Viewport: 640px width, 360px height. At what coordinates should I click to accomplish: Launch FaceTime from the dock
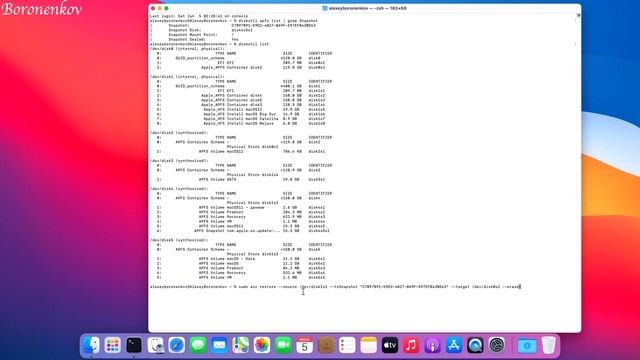click(283, 345)
